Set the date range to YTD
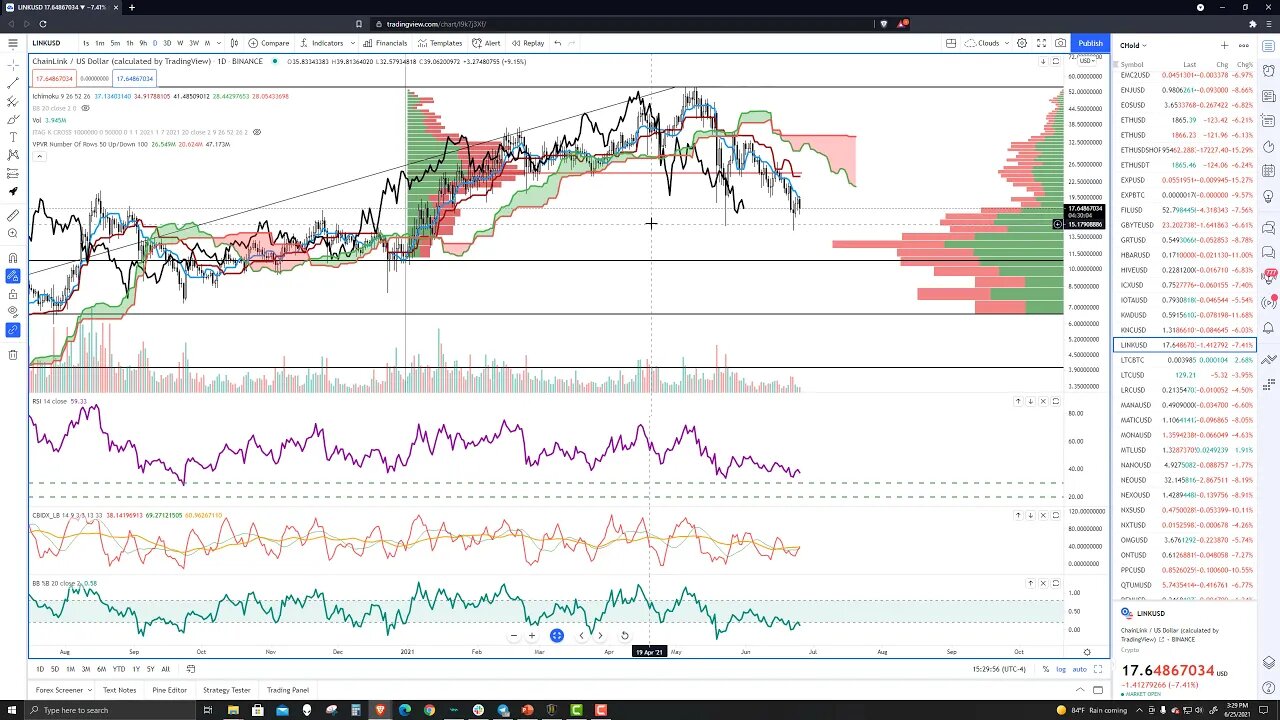Image resolution: width=1280 pixels, height=720 pixels. pos(119,669)
